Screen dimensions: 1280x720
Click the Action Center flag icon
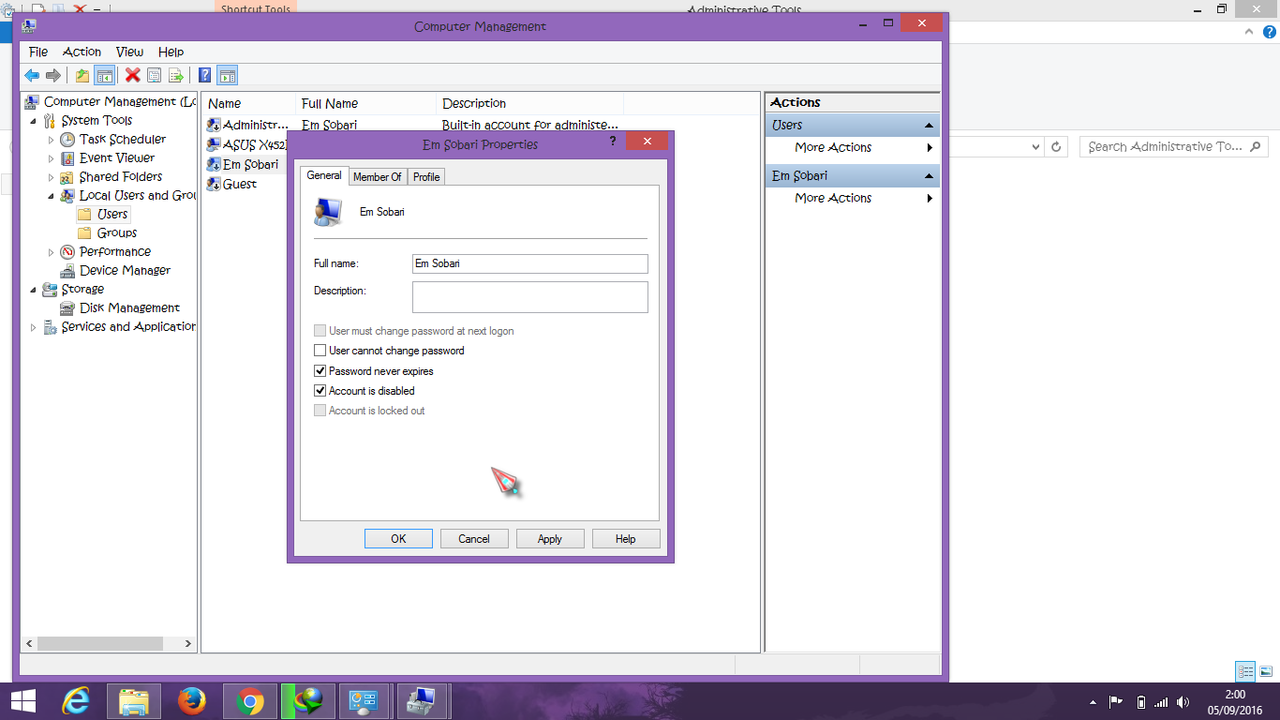pyautogui.click(x=1115, y=702)
